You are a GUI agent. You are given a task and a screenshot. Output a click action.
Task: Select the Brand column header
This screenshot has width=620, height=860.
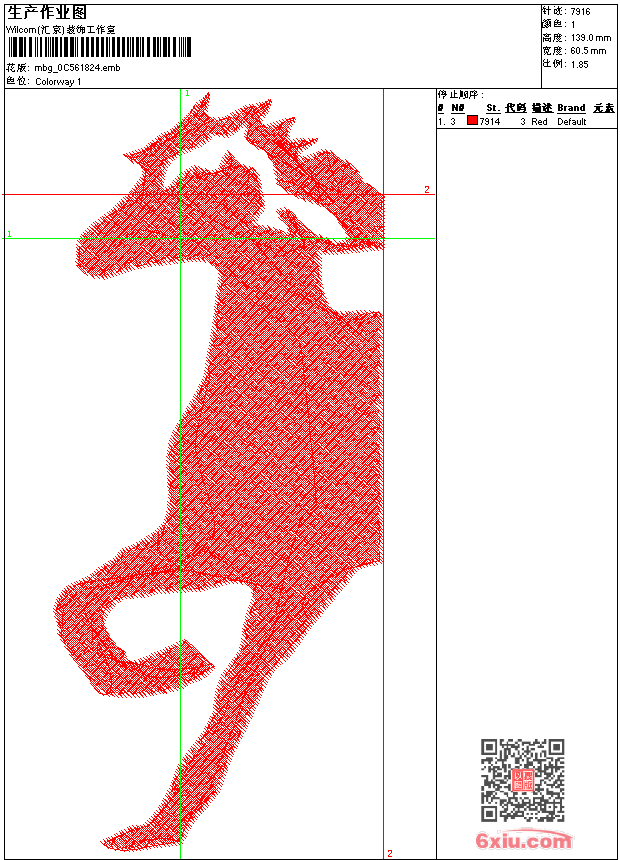(571, 108)
